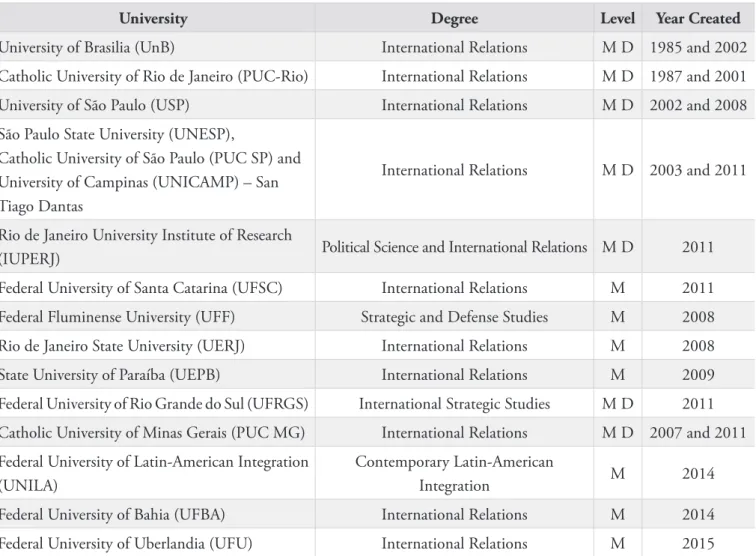Pick the "2014" year in the UNILA row
756x556 pixels.
tap(698, 474)
